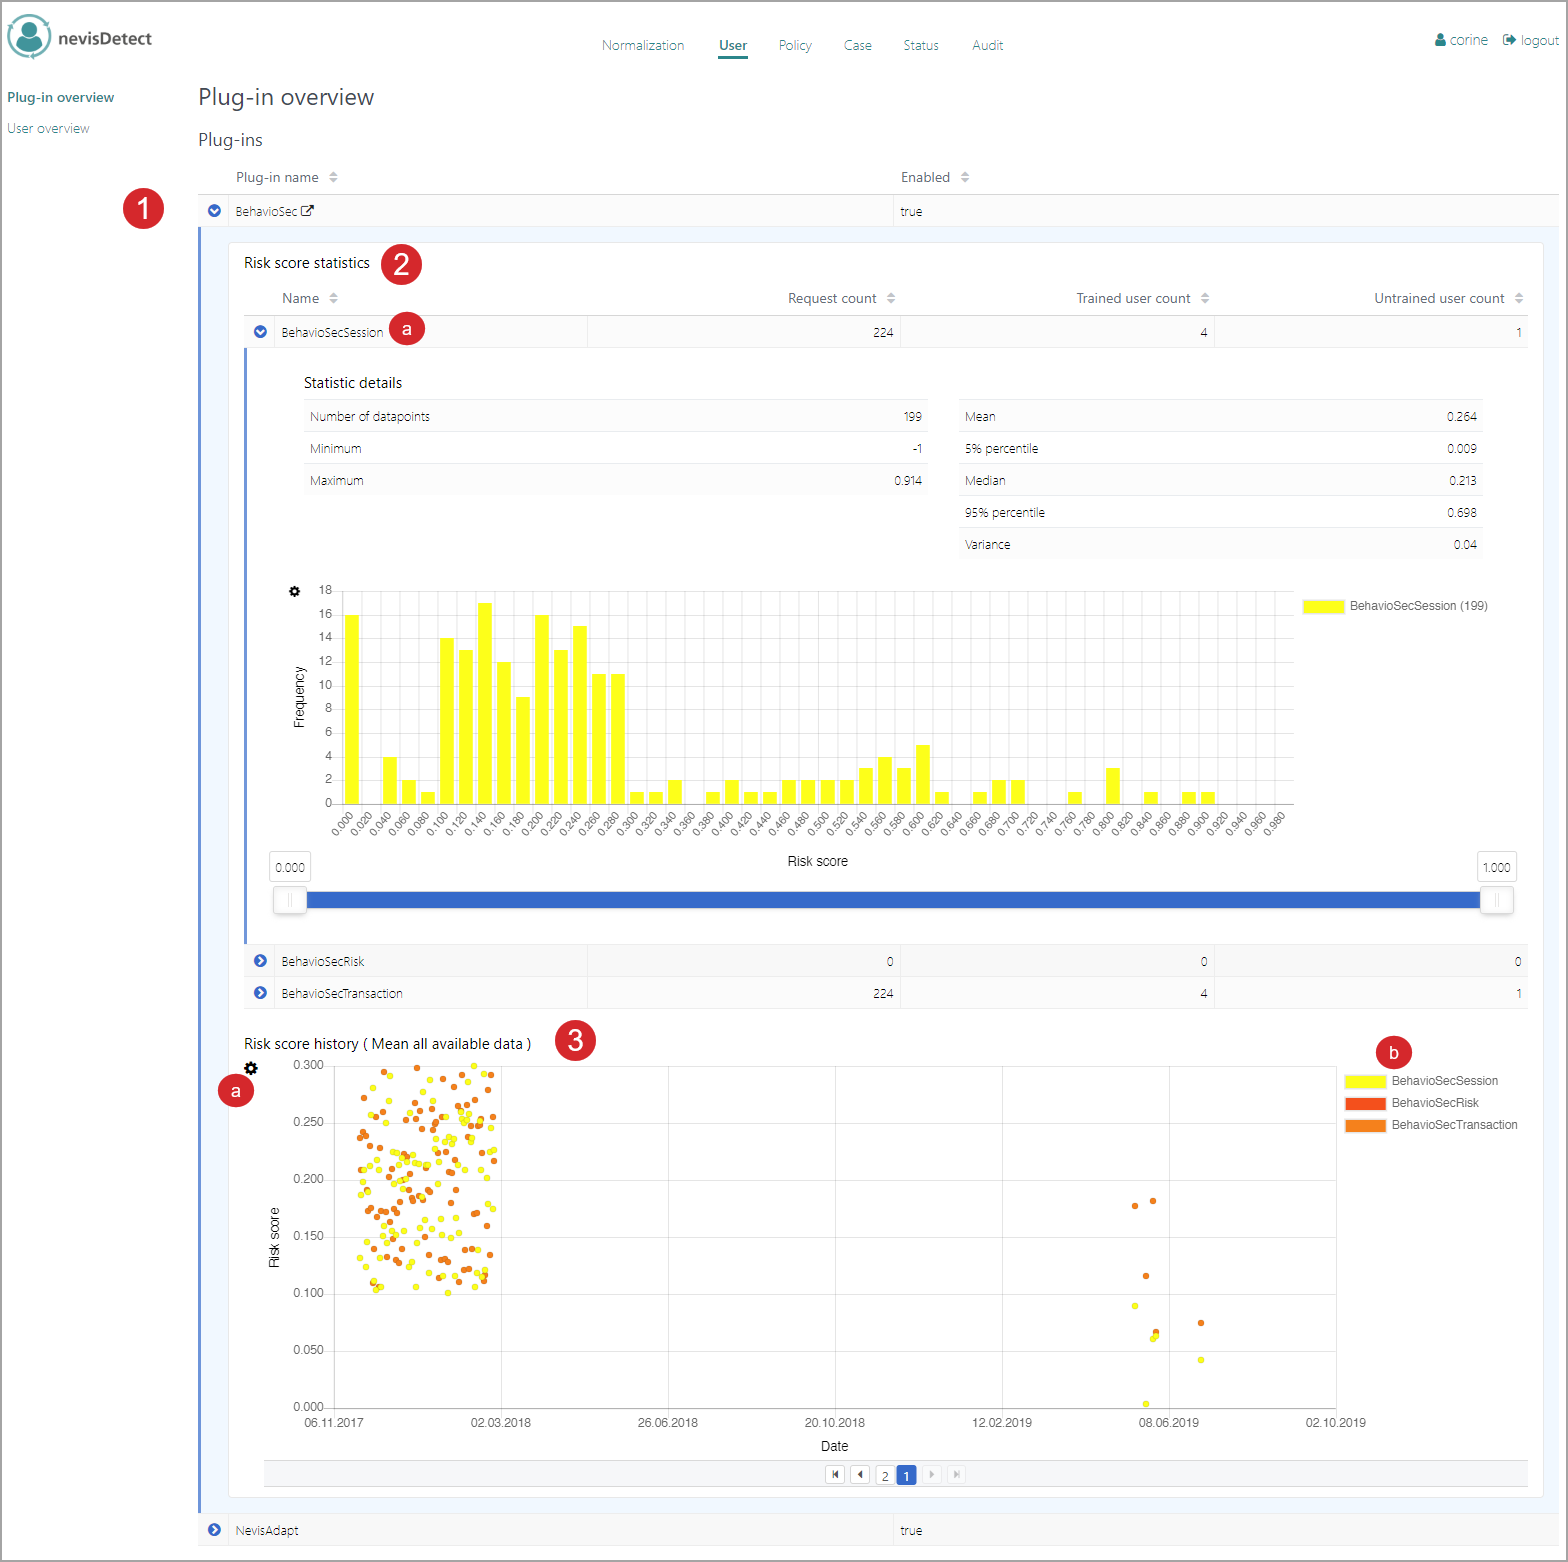1568x1562 pixels.
Task: Click the 0.000 minimum slider value box
Action: pos(290,867)
